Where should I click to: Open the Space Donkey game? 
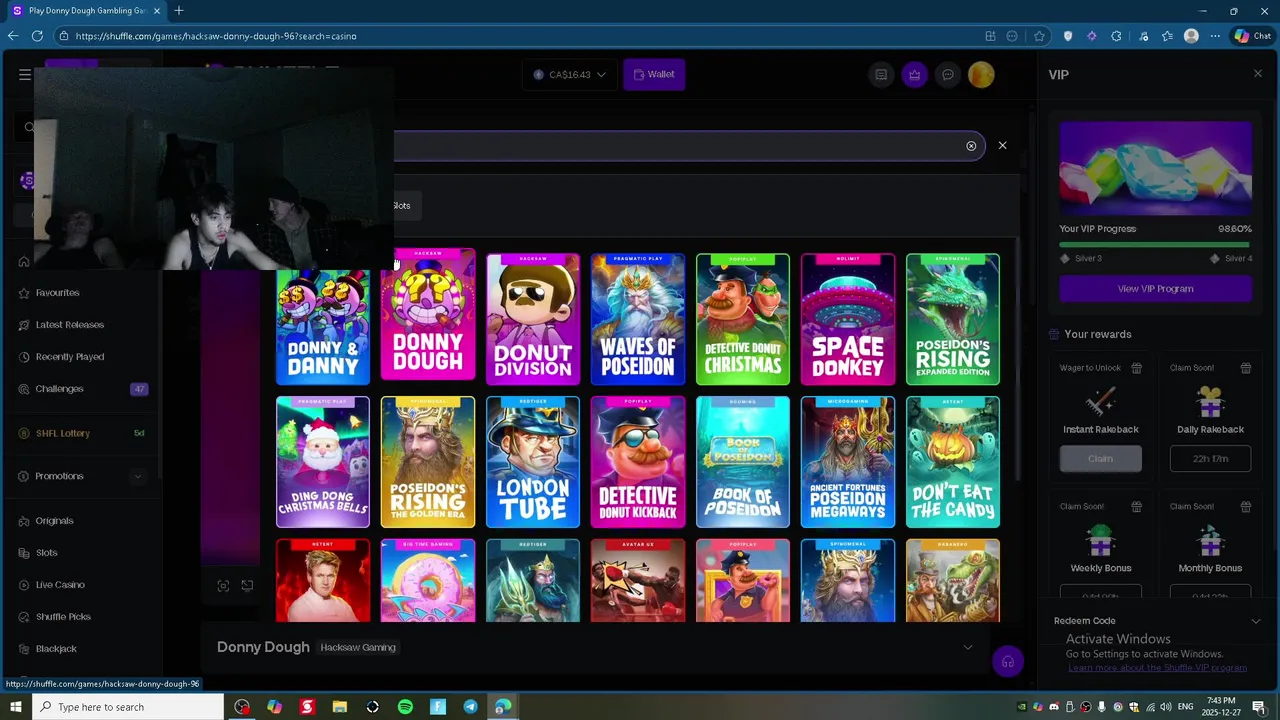pos(848,319)
